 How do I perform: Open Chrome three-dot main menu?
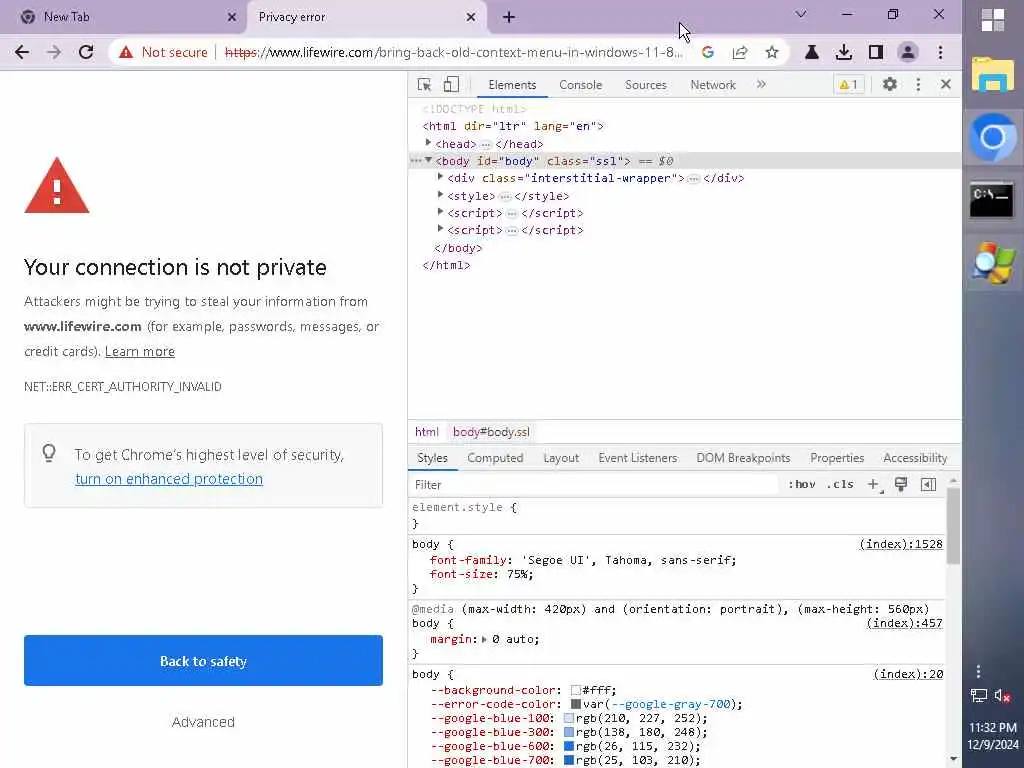tap(940, 52)
